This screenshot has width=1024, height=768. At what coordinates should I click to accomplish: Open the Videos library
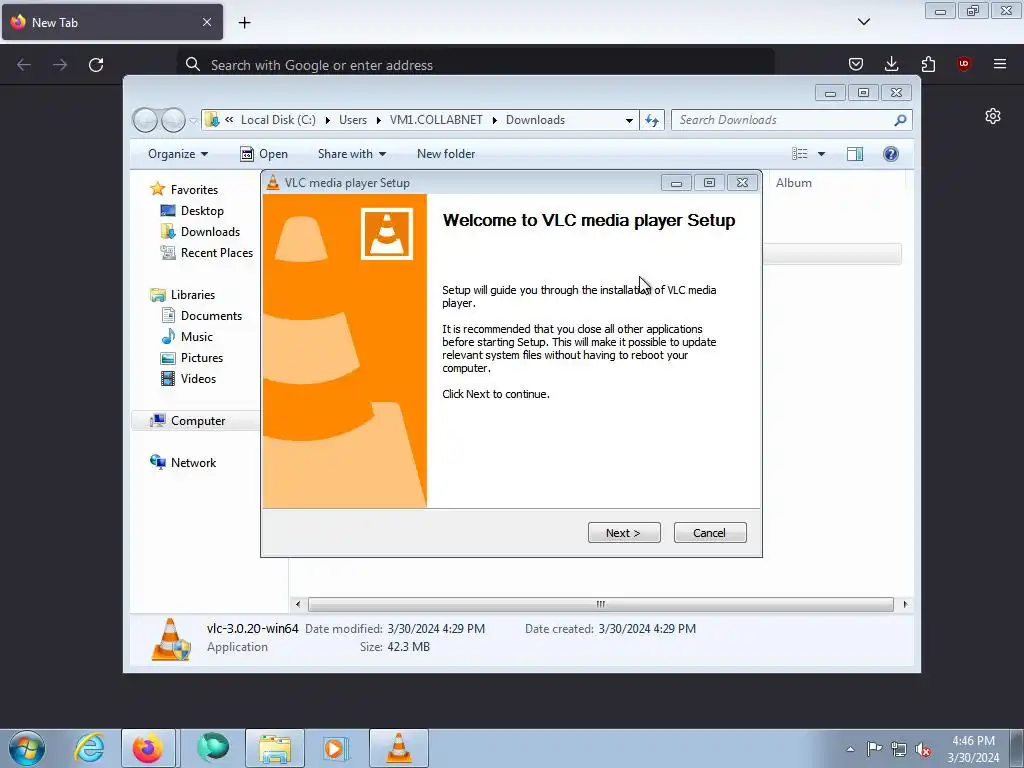[198, 379]
